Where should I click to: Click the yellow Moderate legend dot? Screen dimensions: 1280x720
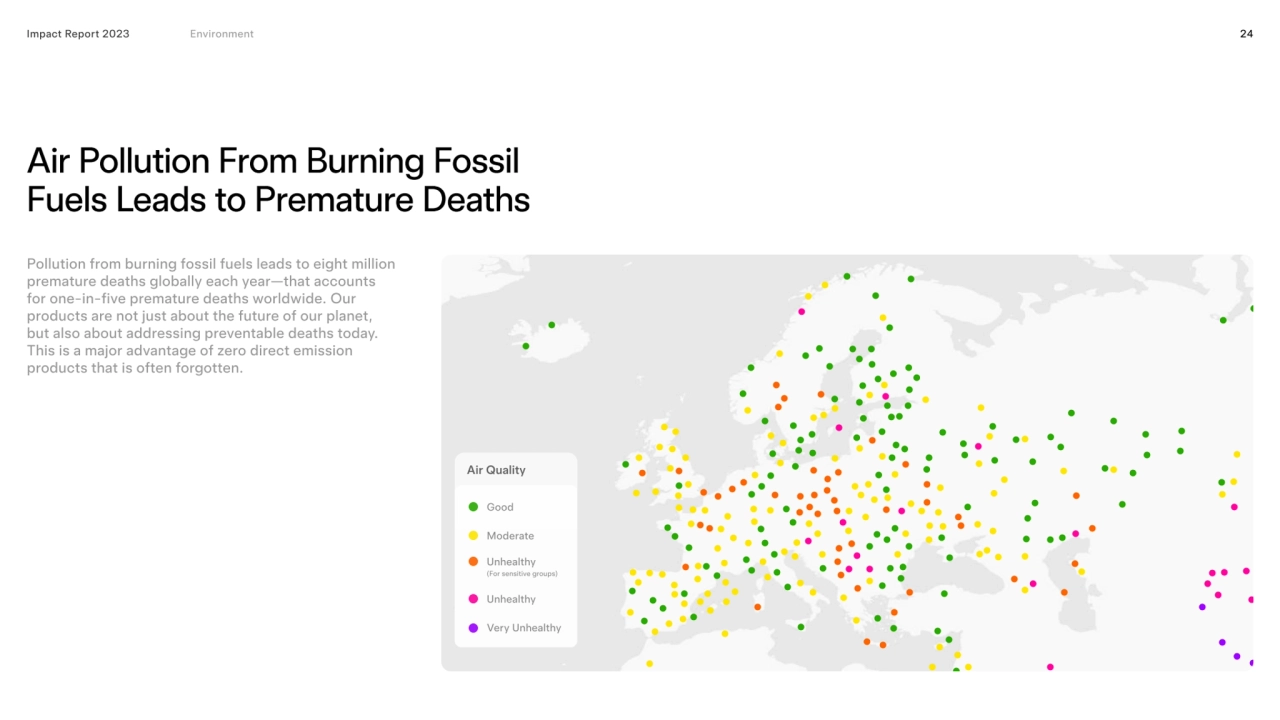point(473,535)
